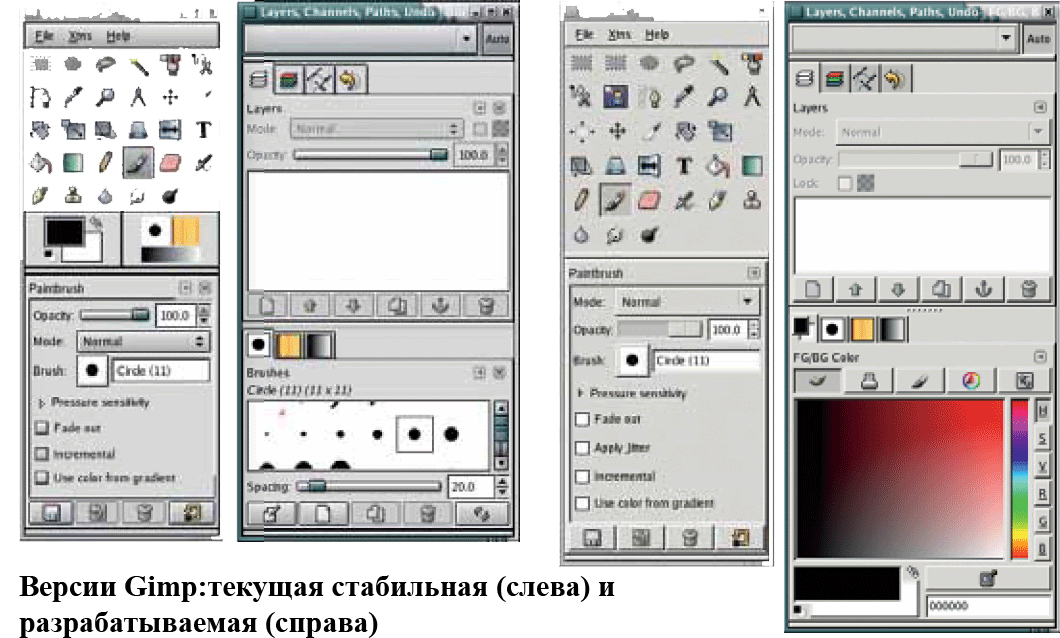Viewport: 1060px width, 638px height.
Task: Open Xtns menu in left toolbox
Action: (80, 36)
